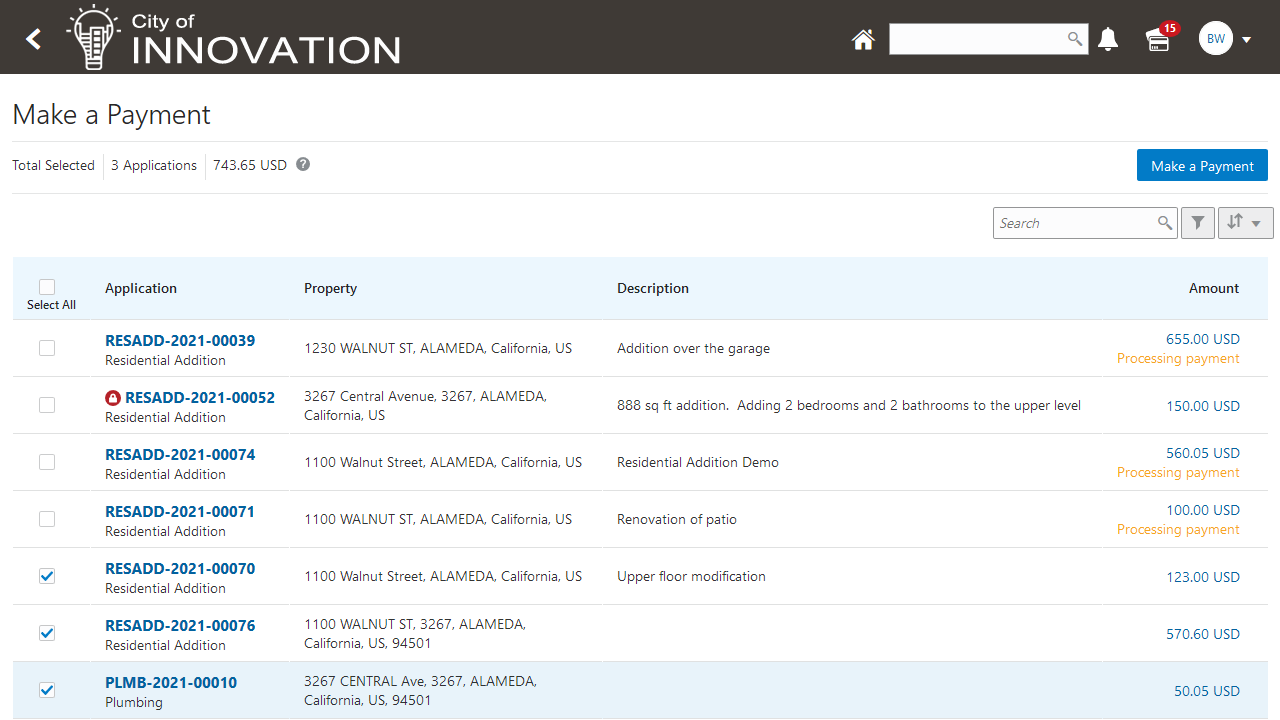The height and width of the screenshot is (720, 1280).
Task: Click the home icon in the header
Action: click(863, 39)
